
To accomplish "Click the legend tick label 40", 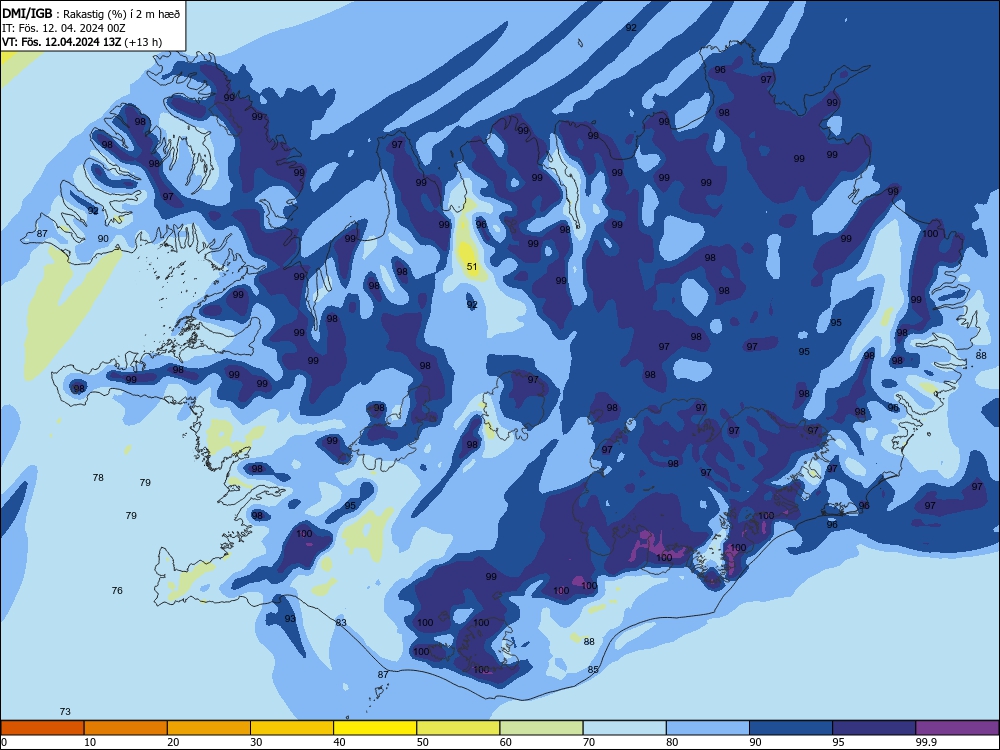I will pos(340,742).
